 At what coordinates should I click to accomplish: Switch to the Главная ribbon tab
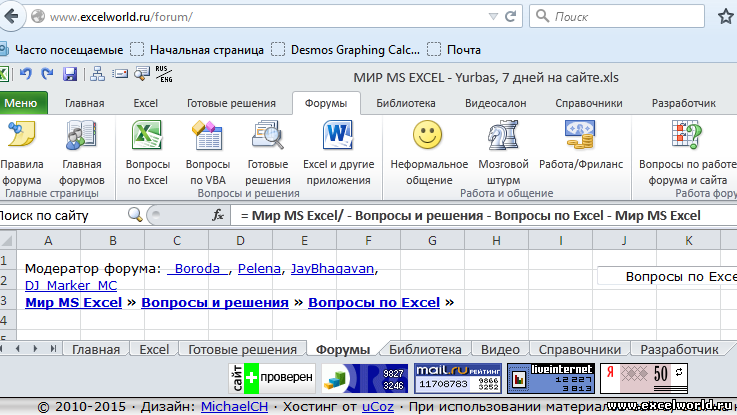(85, 103)
